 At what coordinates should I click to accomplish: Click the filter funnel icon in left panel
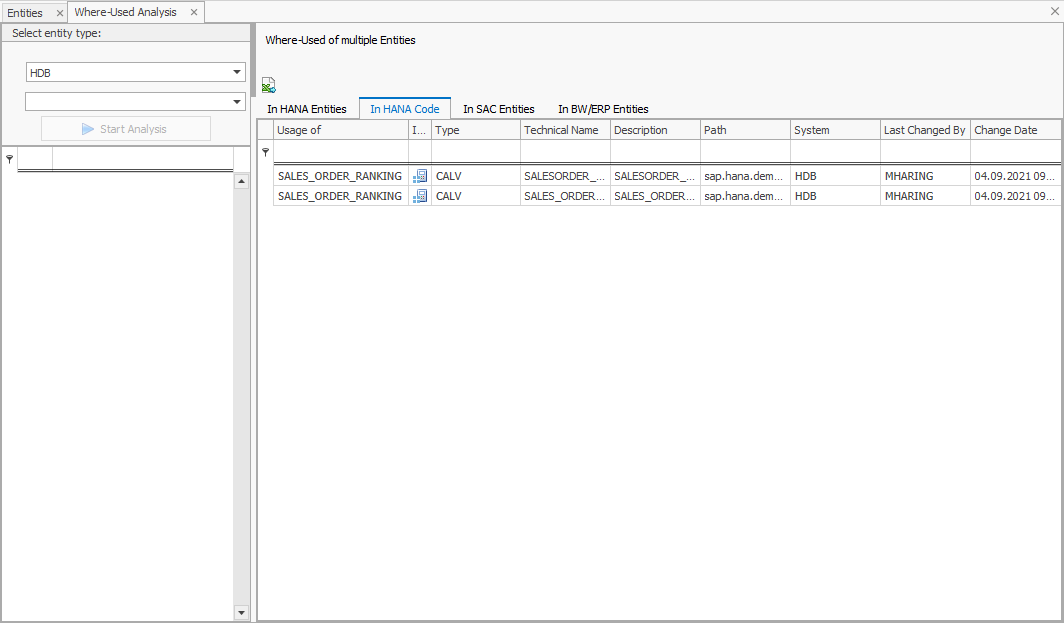[x=9, y=158]
